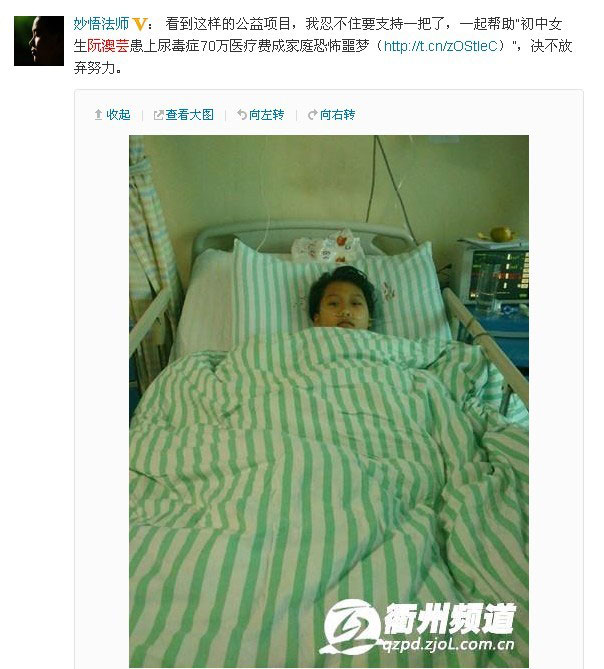Click the striped blanket in photo
Image resolution: width=604 pixels, height=669 pixels.
328,491
